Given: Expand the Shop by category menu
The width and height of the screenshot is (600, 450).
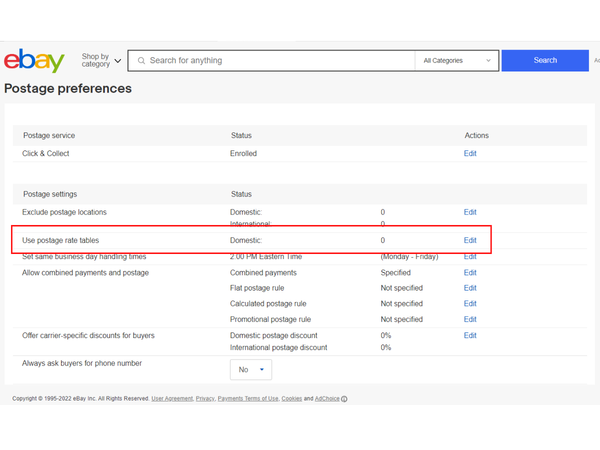Looking at the screenshot, I should point(101,60).
